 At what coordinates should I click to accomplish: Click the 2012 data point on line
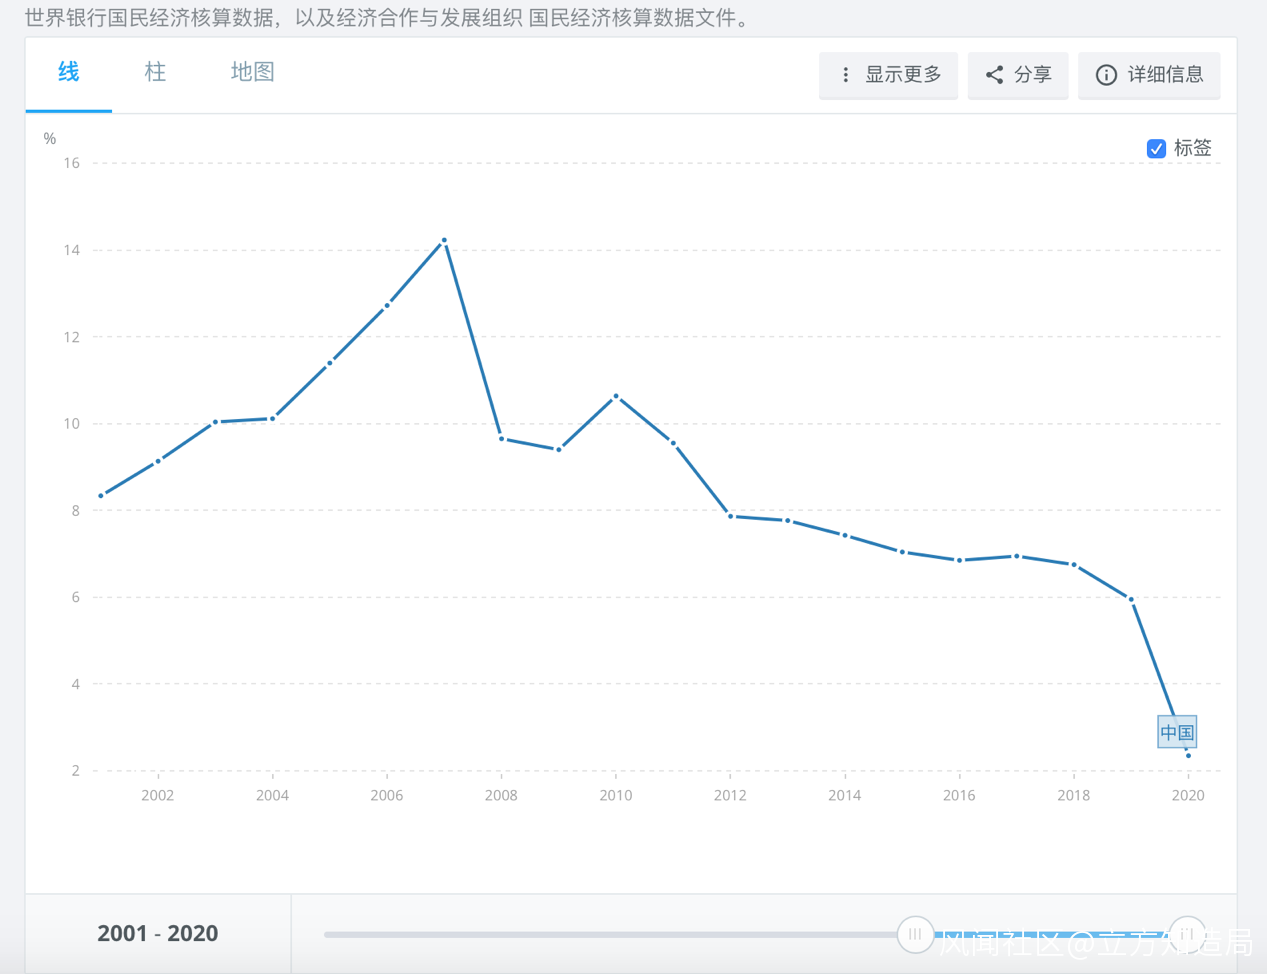730,516
